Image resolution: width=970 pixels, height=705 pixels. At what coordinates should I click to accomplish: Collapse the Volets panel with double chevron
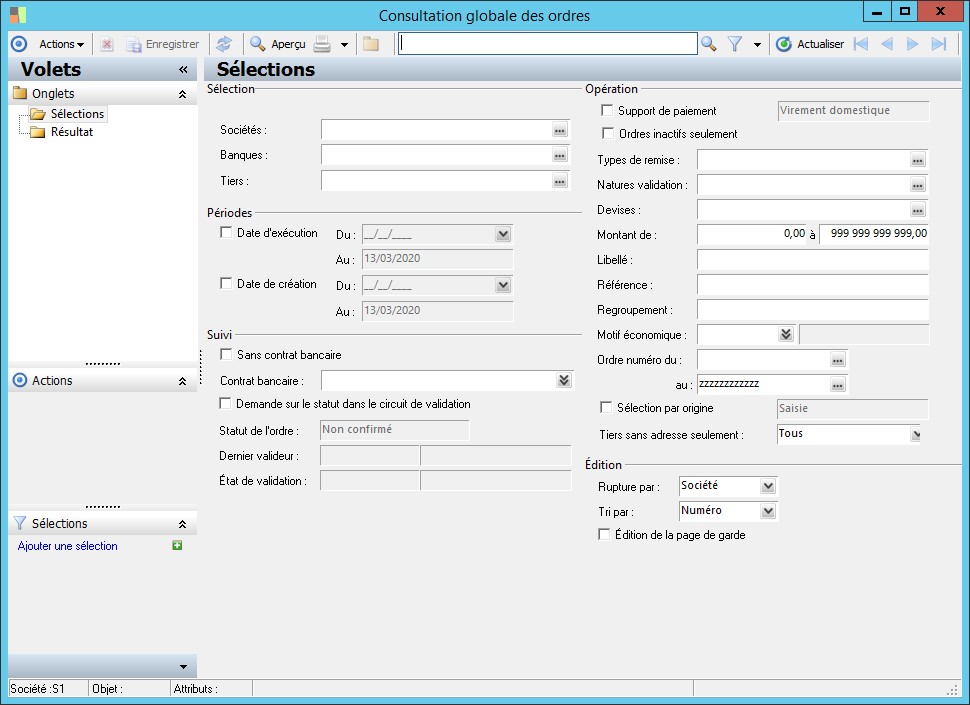coord(183,70)
